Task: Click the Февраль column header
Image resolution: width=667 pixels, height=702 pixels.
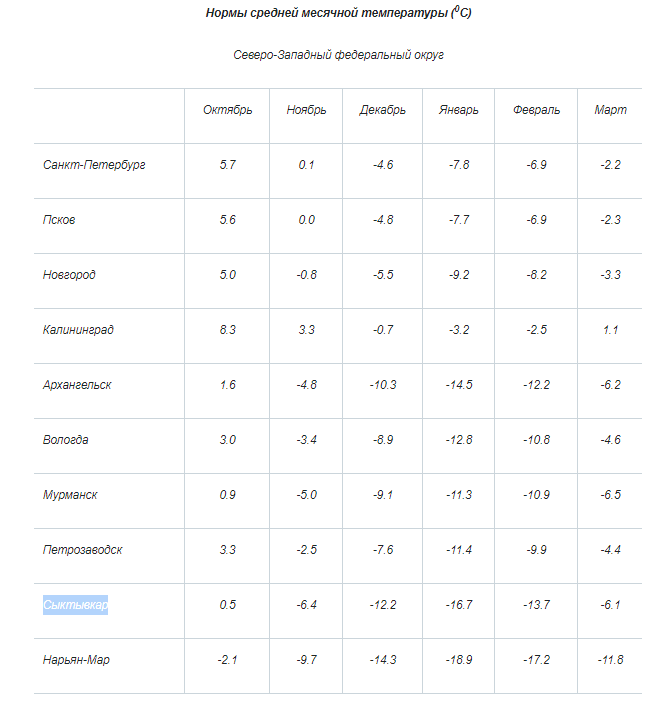Action: (x=536, y=110)
